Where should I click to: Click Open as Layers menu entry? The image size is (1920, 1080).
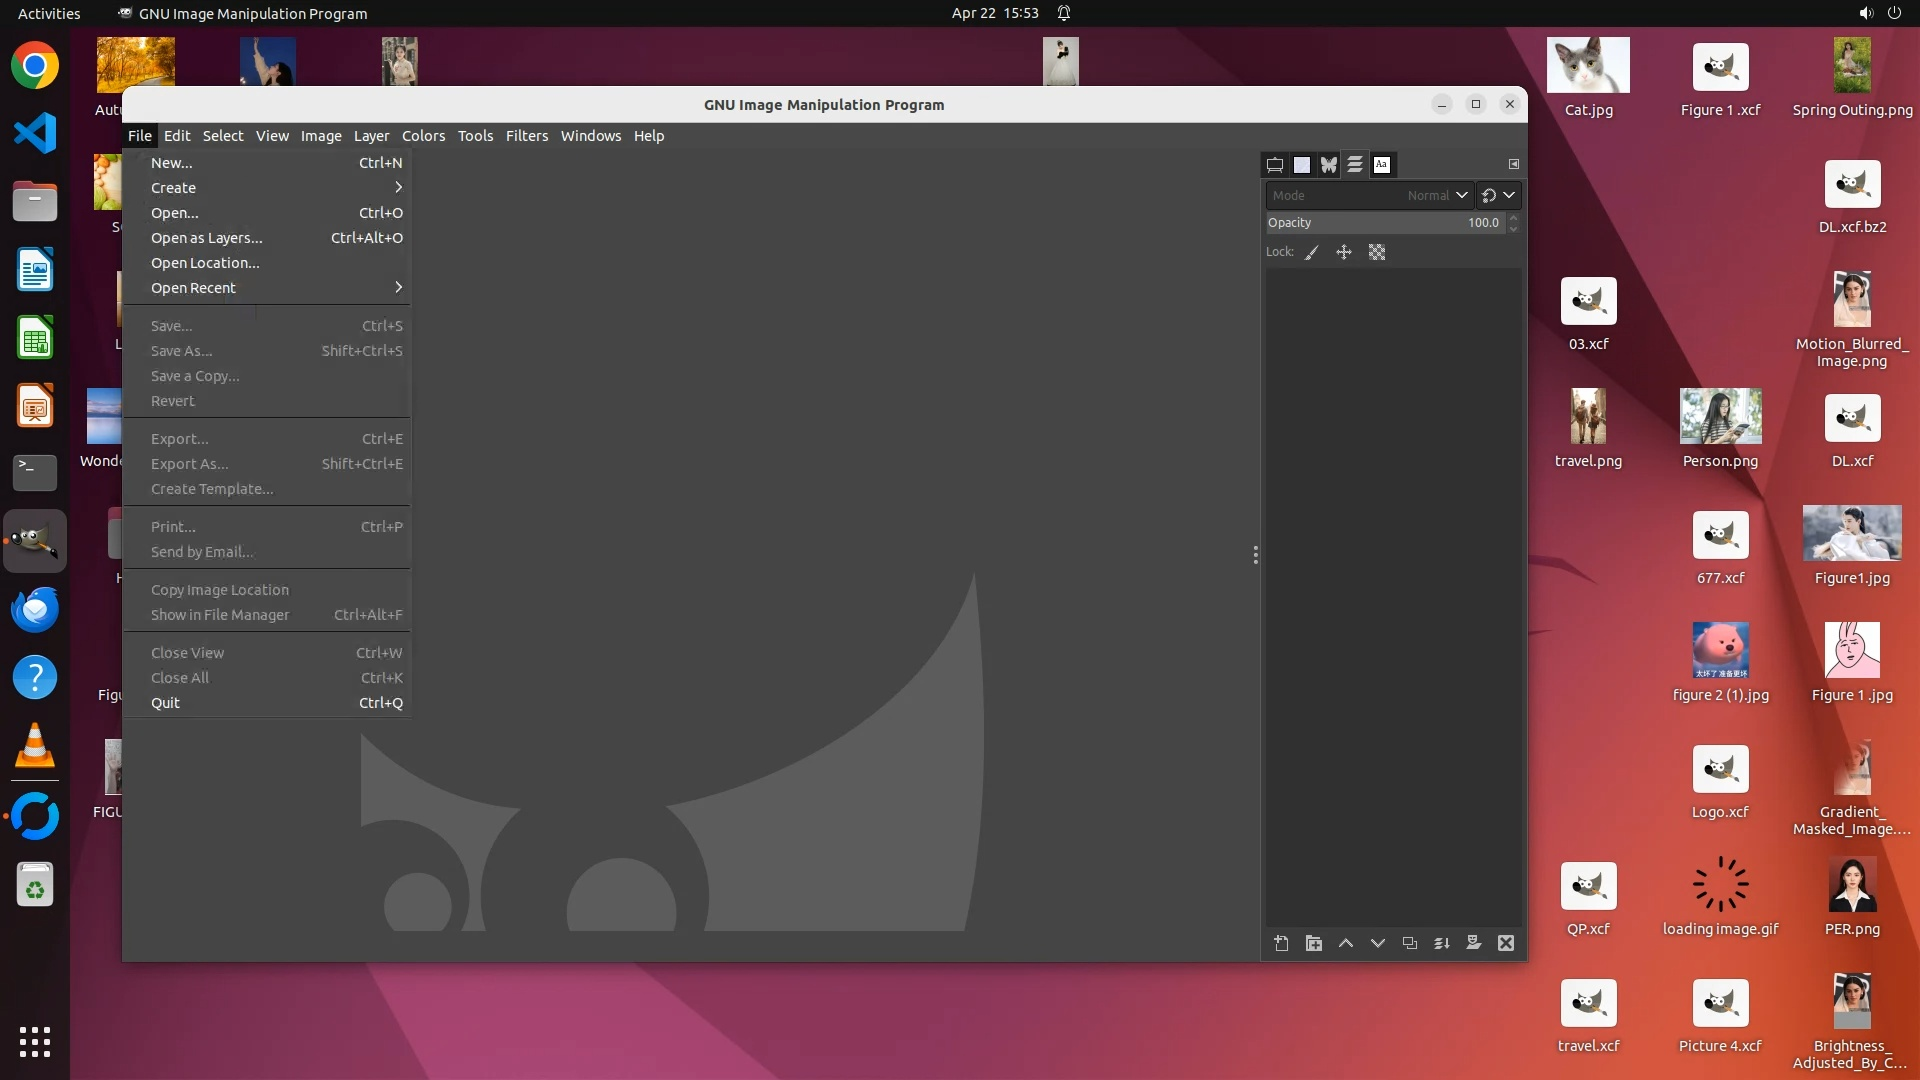point(207,238)
